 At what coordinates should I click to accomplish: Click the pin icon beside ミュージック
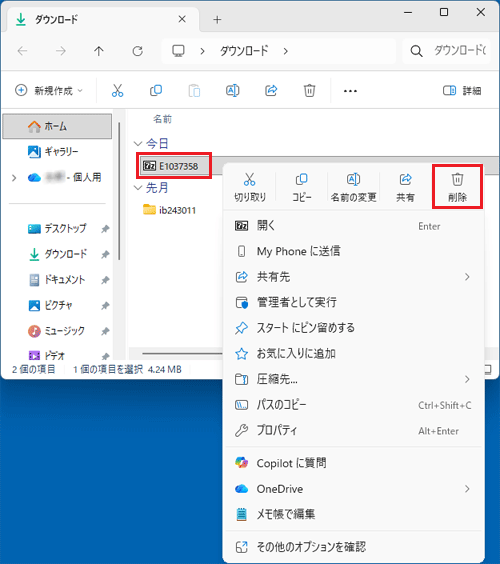pos(105,331)
